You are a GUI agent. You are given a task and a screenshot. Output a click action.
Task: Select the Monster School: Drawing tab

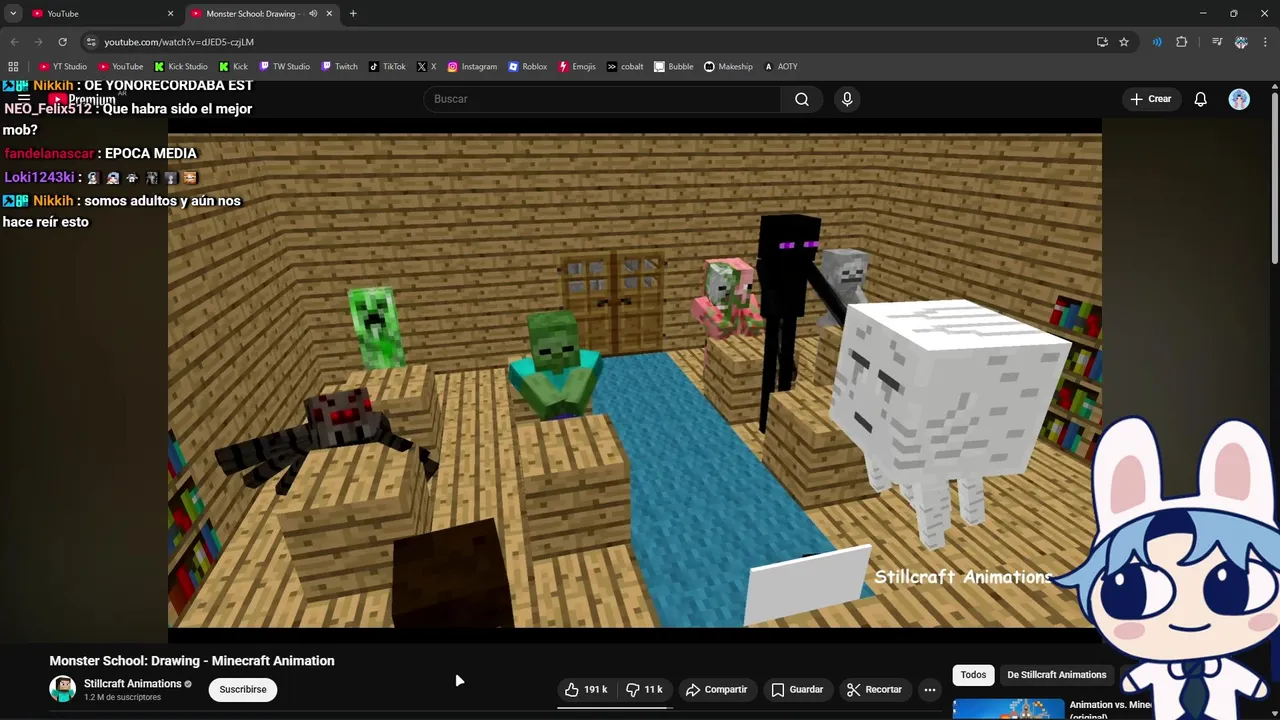point(250,13)
